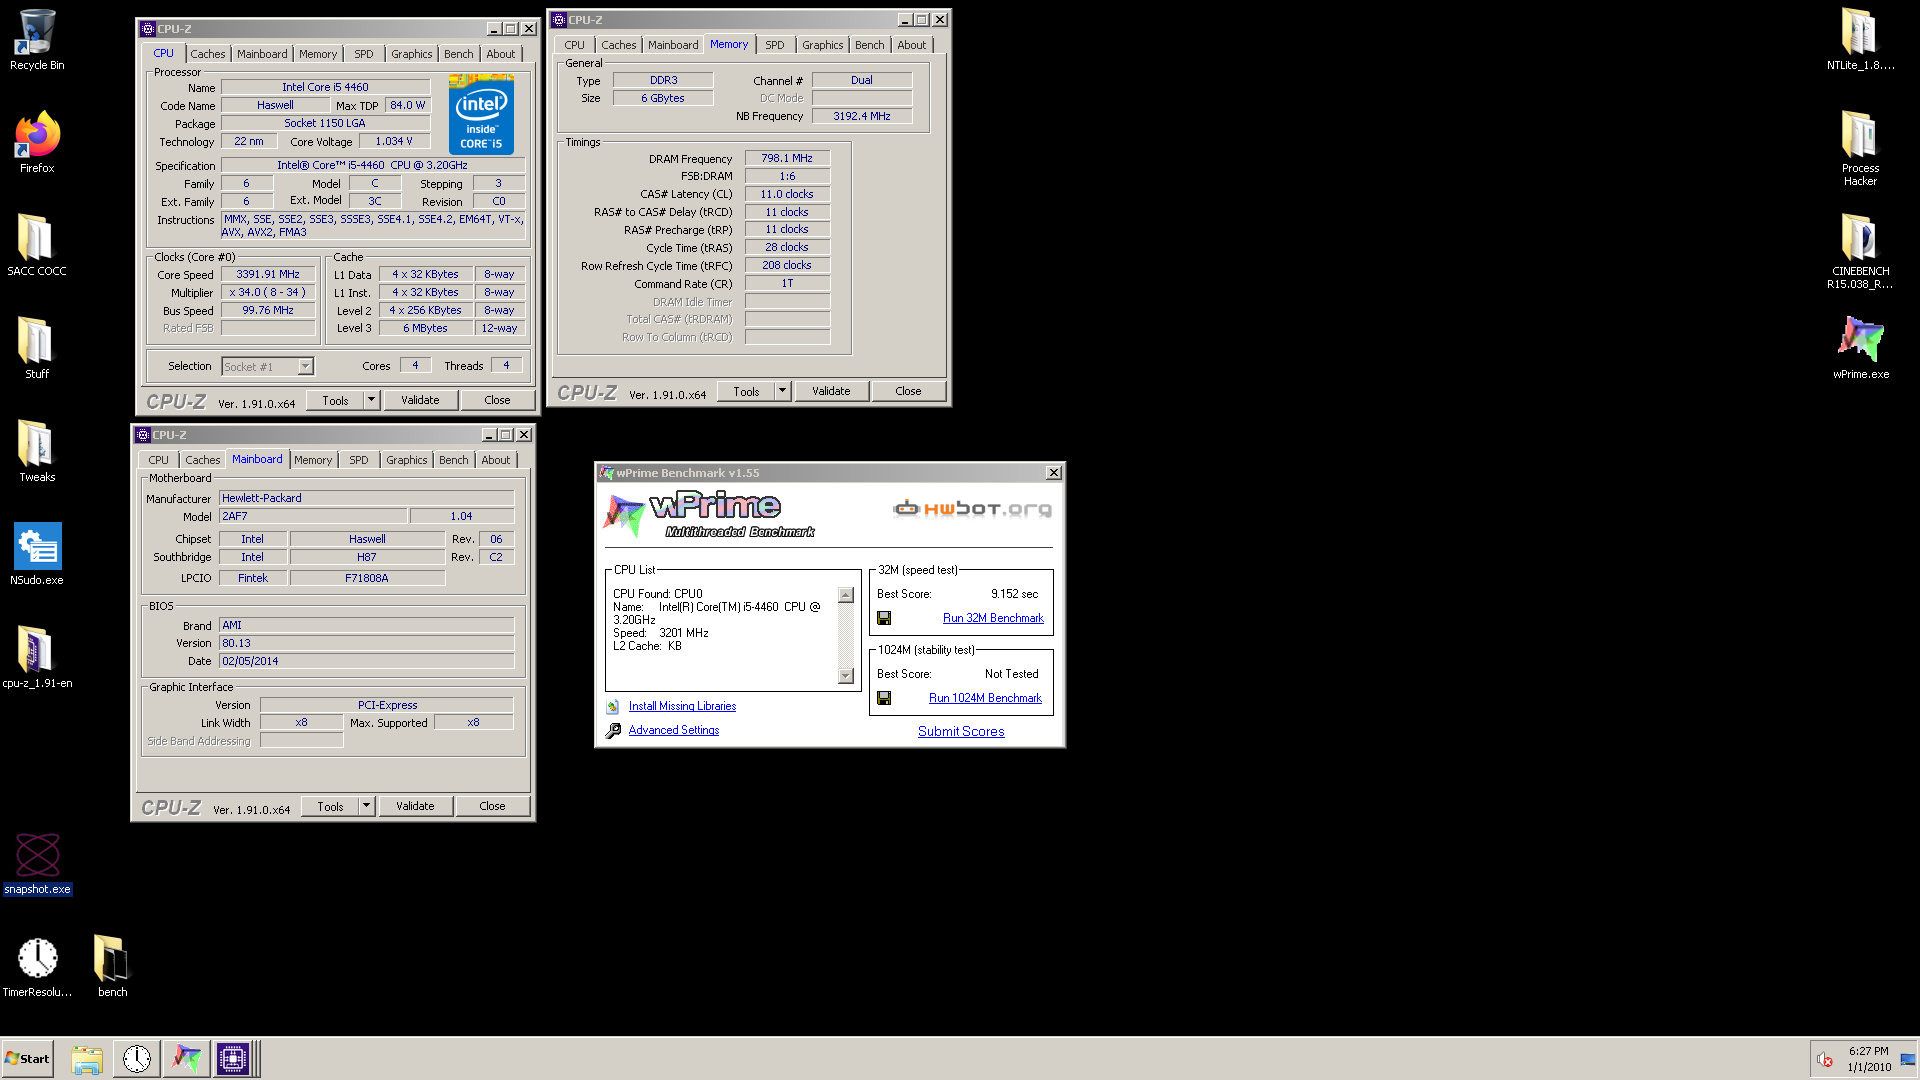Click Tools button in CPU window
1920x1080 pixels.
(x=335, y=400)
